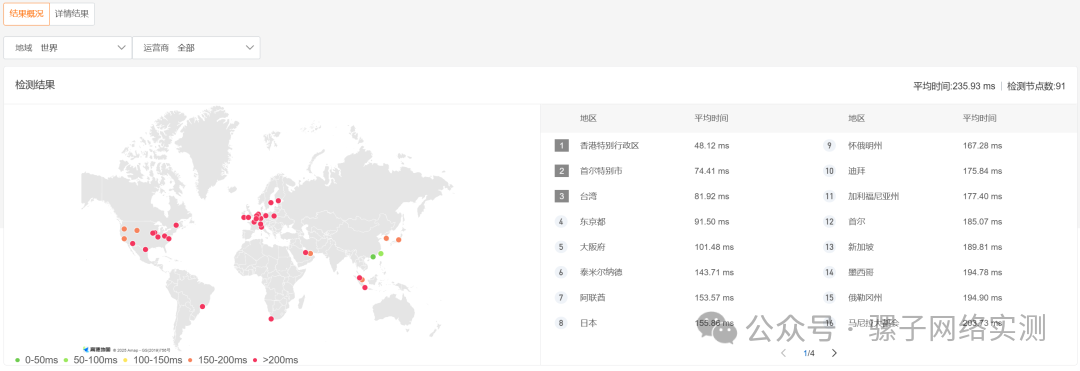Go to previous page of results
The height and width of the screenshot is (371, 1080).
tap(784, 353)
